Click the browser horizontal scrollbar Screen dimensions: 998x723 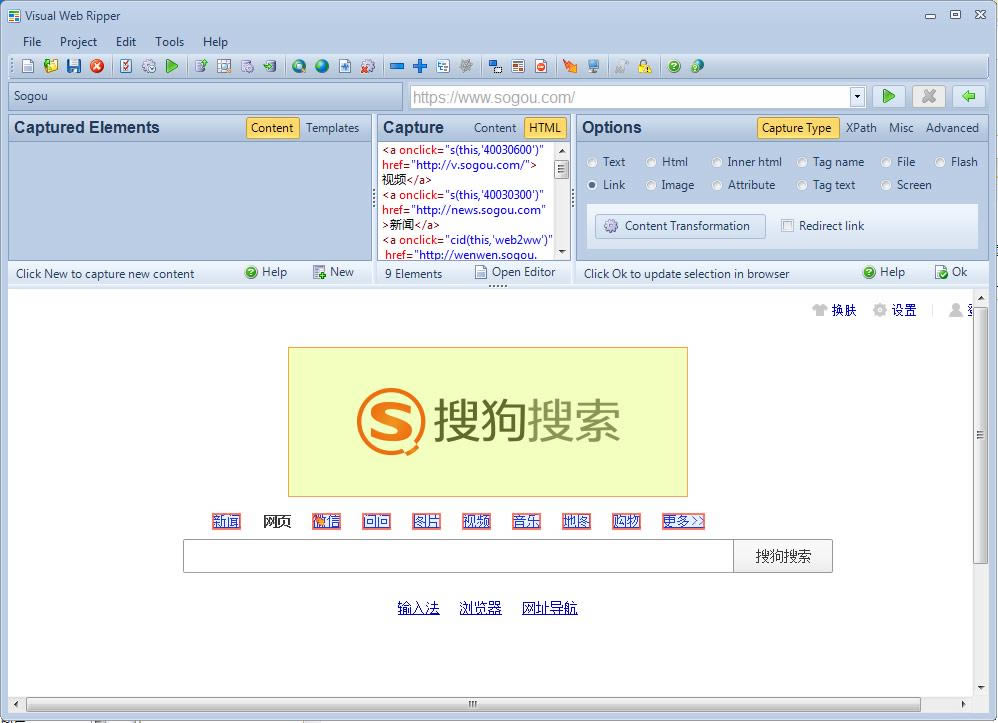473,704
